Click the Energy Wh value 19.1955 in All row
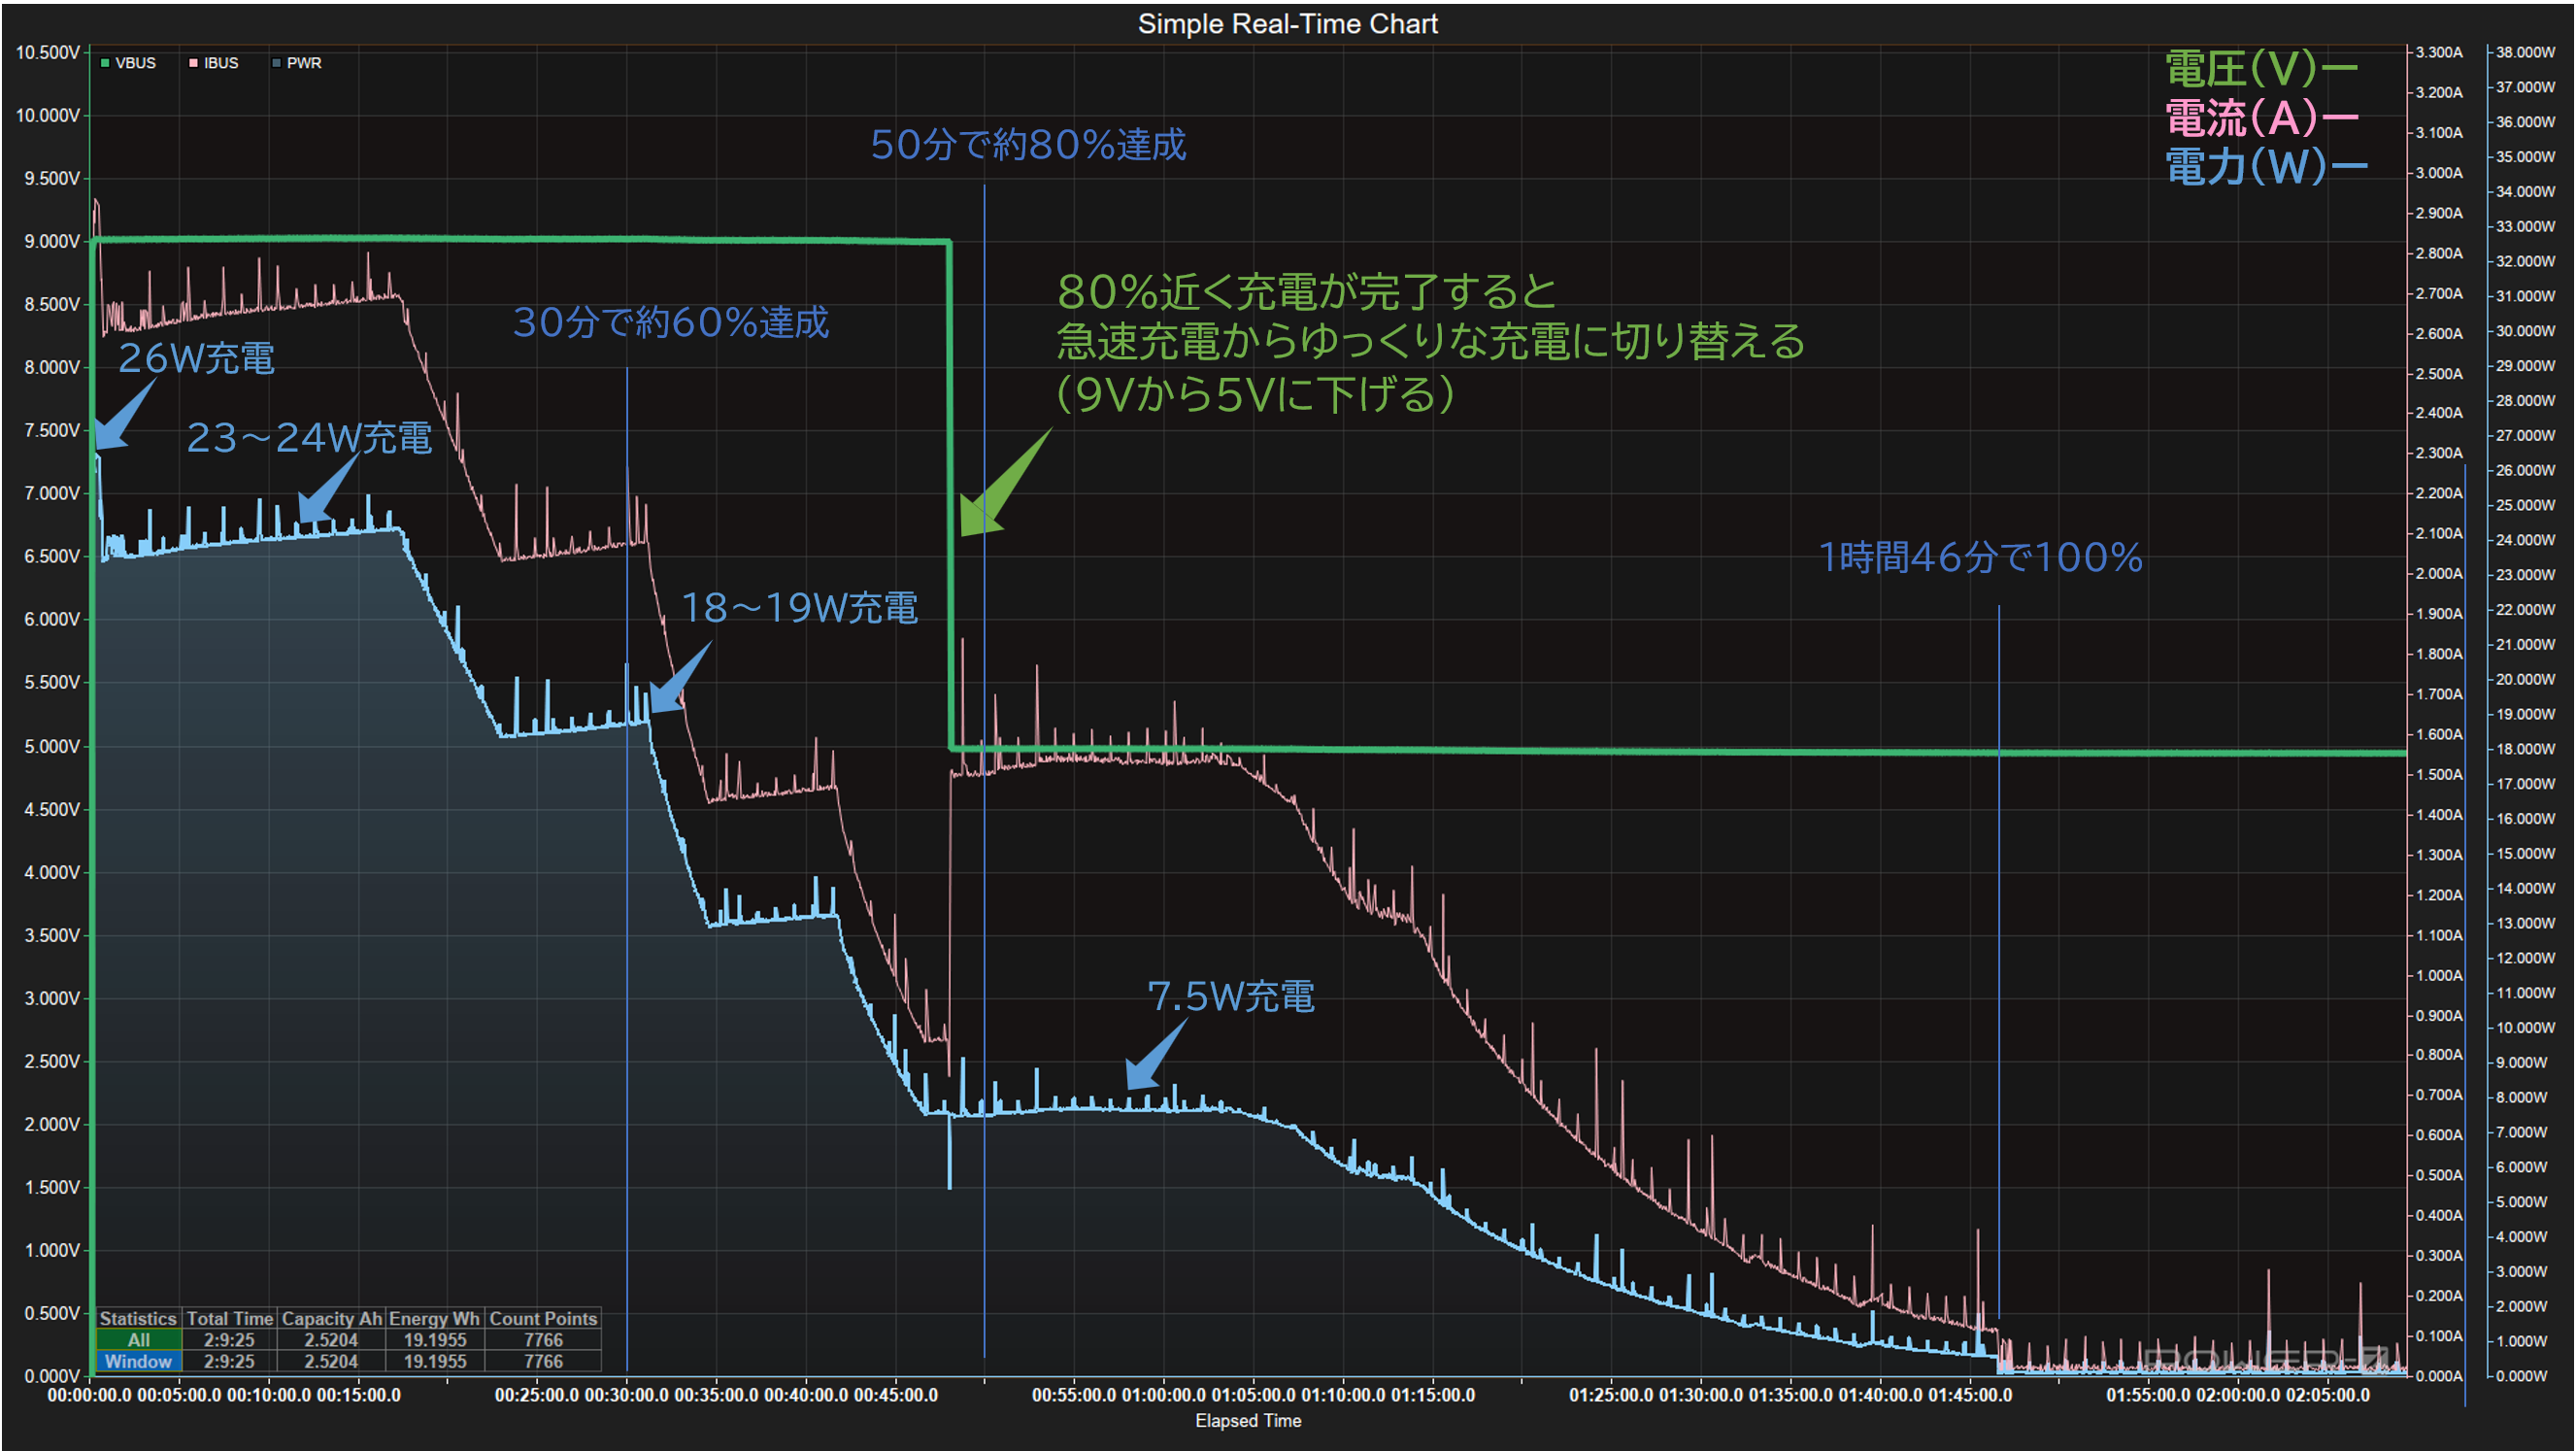2576x1451 pixels. point(434,1340)
